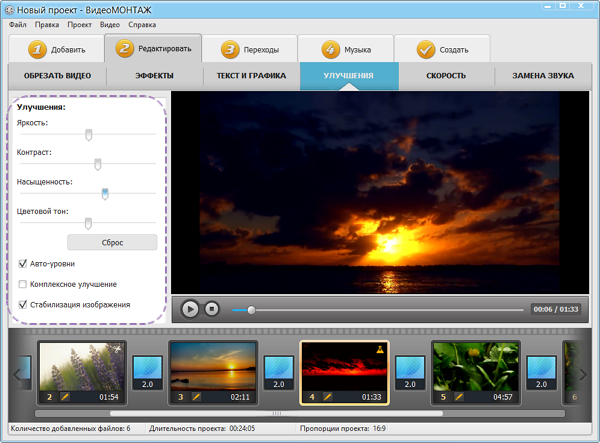
Task: Switch to the СКОРОСТЬ tab
Action: (x=446, y=76)
